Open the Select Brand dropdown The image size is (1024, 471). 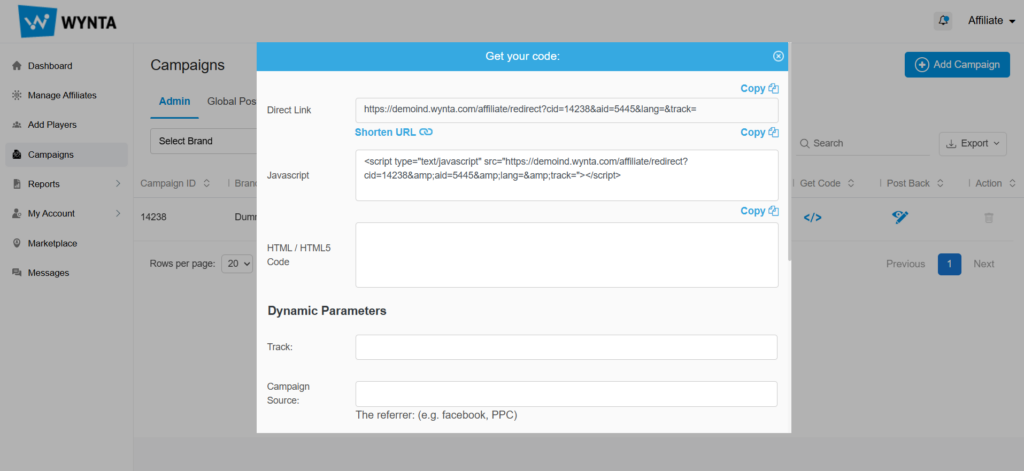point(203,141)
